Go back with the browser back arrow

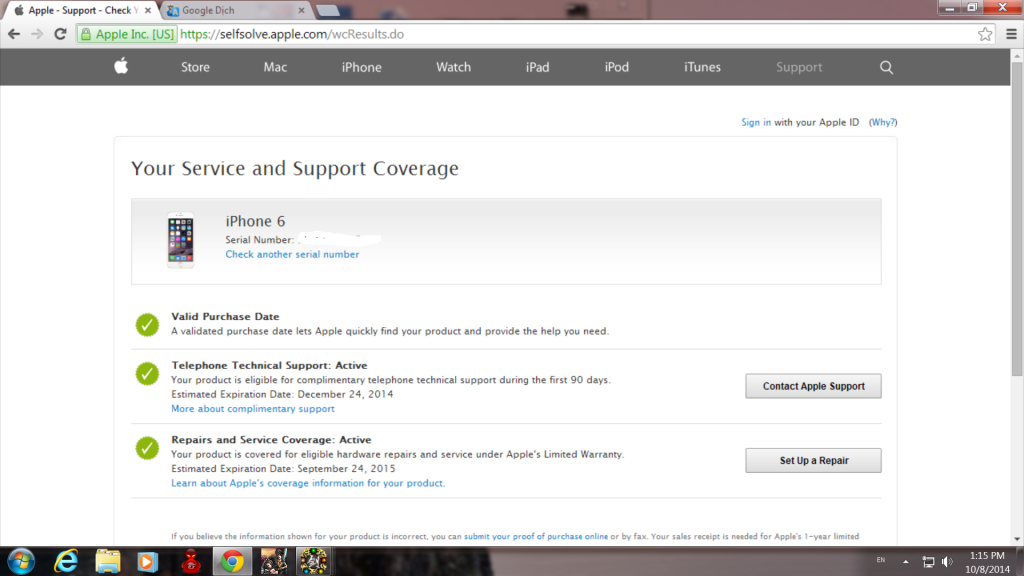(x=13, y=34)
